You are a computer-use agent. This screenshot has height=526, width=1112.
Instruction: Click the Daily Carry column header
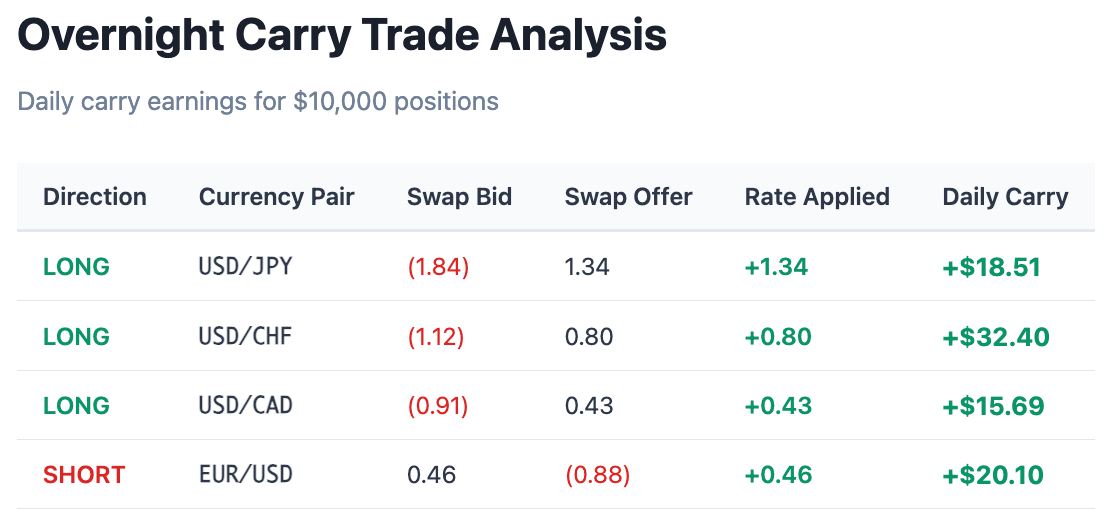pyautogui.click(x=1005, y=197)
